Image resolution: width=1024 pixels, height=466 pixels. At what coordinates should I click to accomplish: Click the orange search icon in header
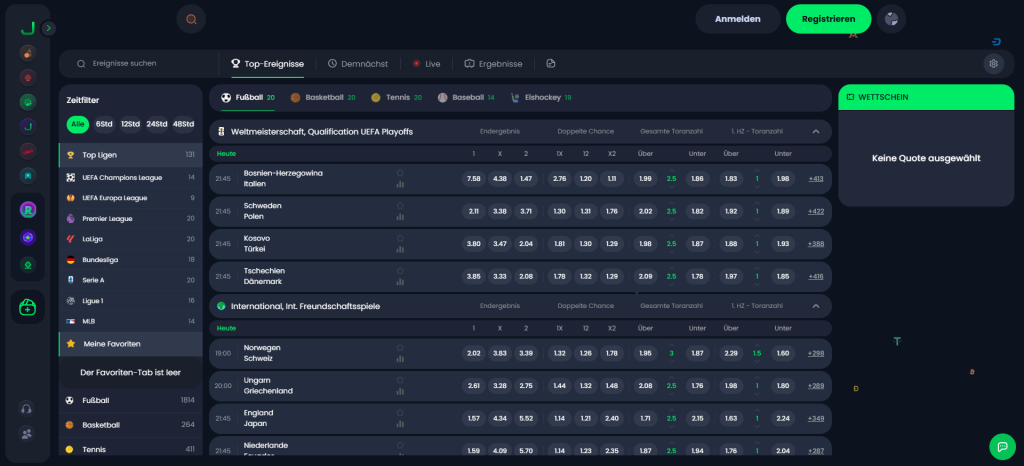point(191,19)
